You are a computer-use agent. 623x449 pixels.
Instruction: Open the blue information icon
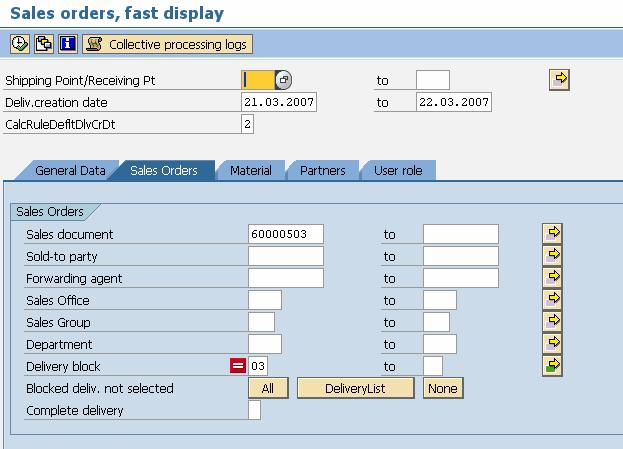pyautogui.click(x=68, y=44)
